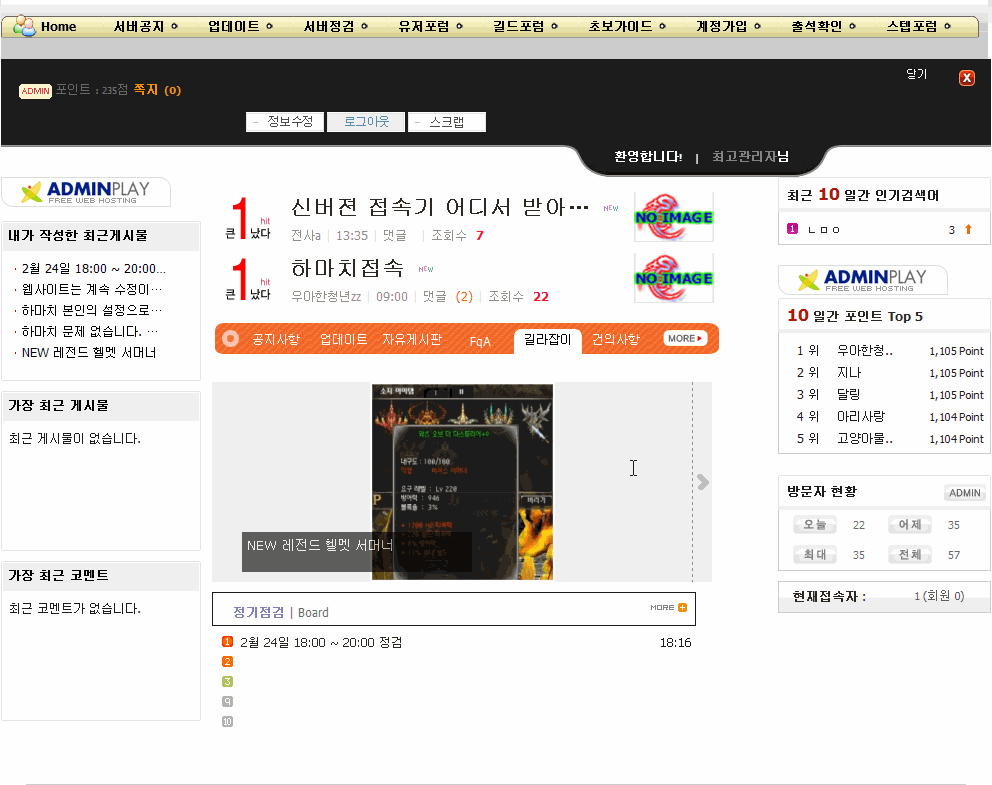Click NO IMAGE thumbnail of first post
Screen dimensions: 992x785
(x=674, y=217)
